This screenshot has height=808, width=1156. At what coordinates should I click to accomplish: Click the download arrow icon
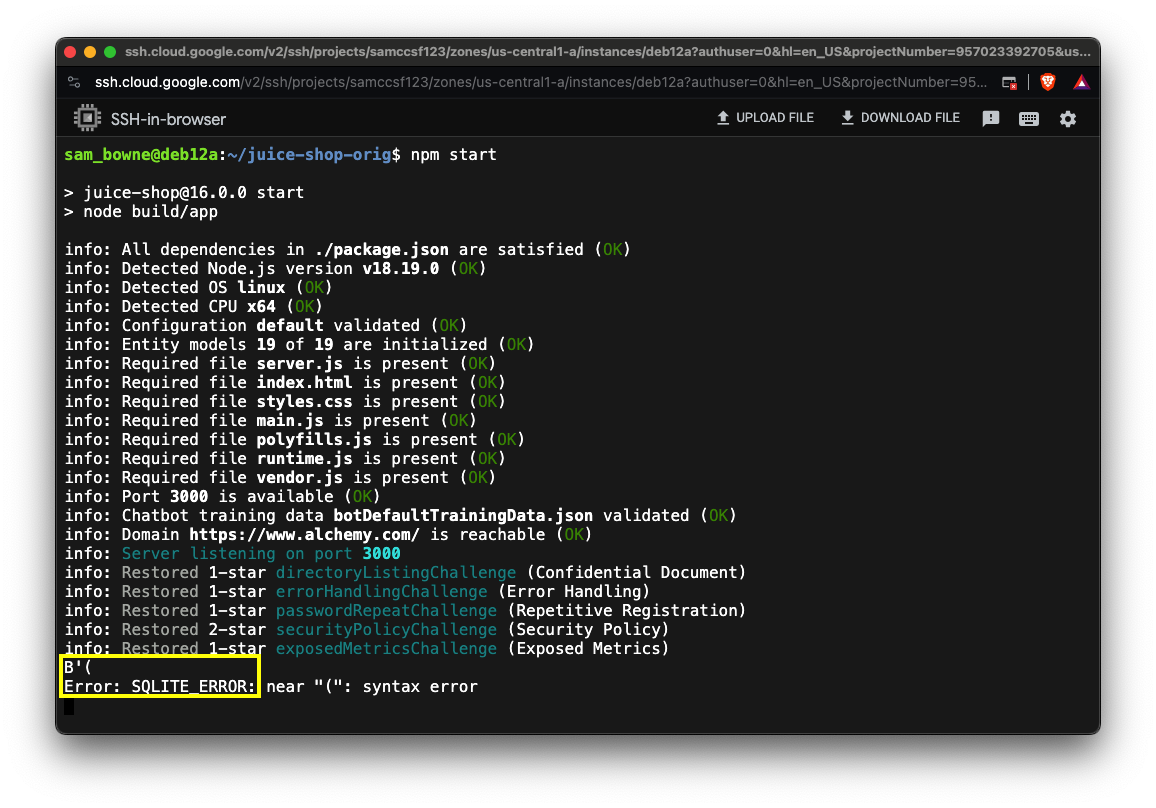(847, 118)
